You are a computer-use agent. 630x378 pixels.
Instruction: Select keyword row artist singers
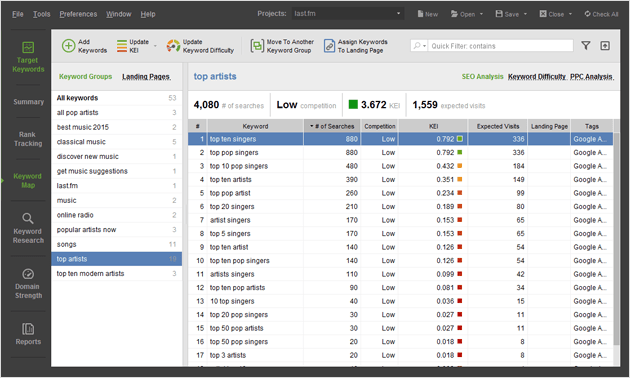401,220
